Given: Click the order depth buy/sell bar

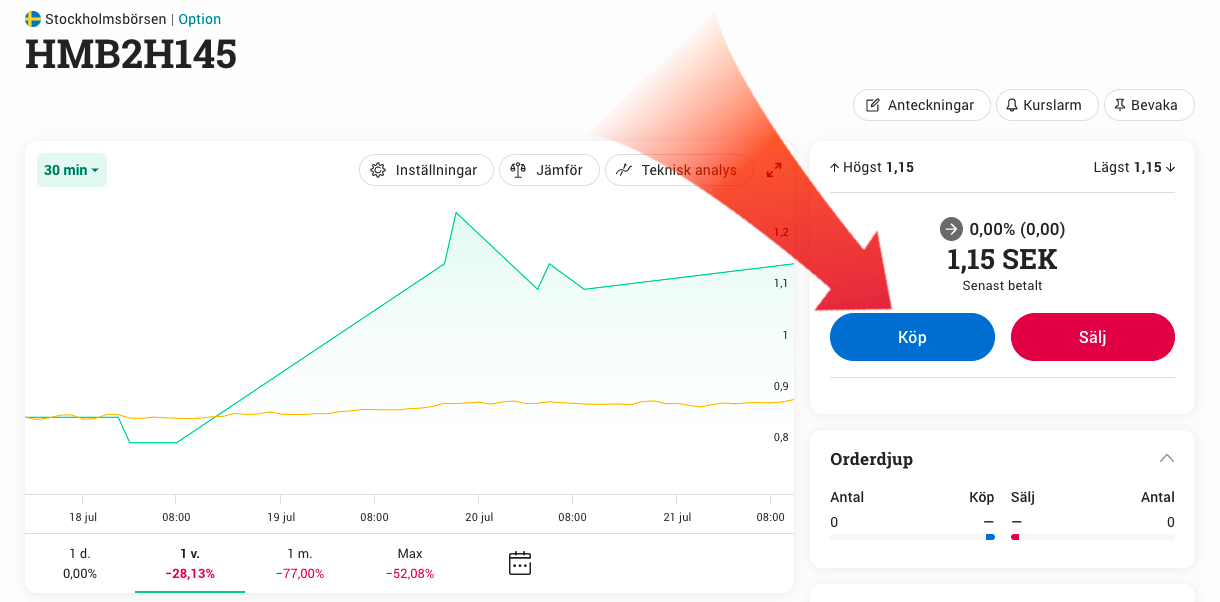Looking at the screenshot, I should 1002,537.
